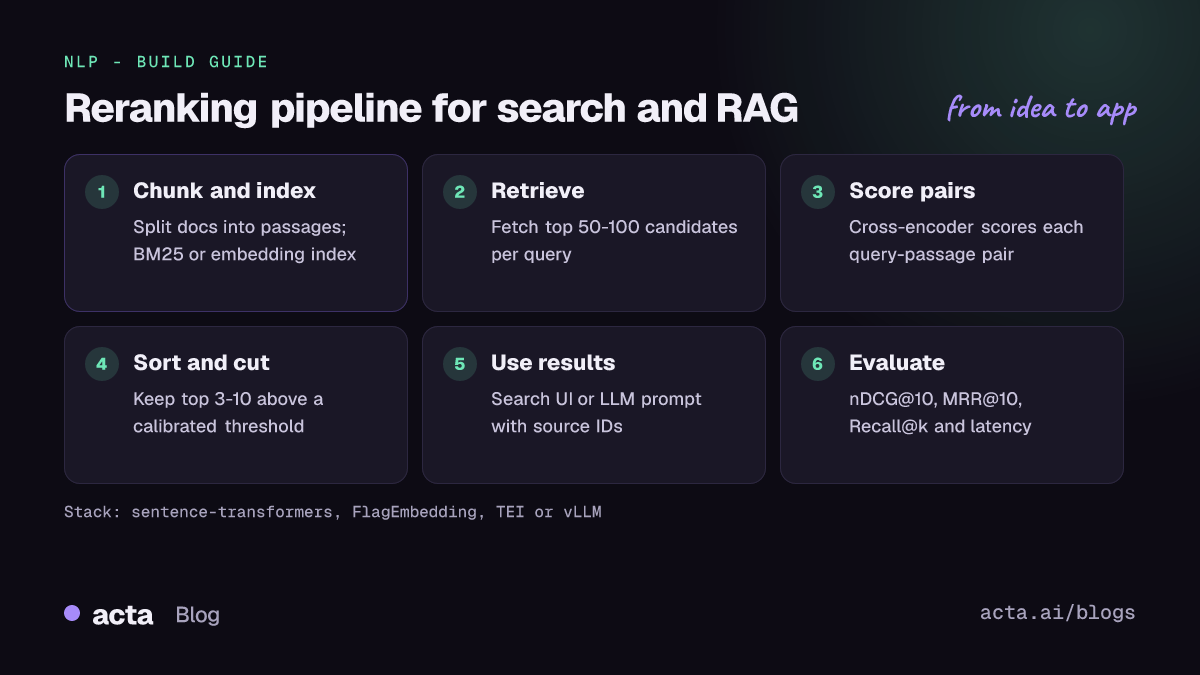Image resolution: width=1200 pixels, height=675 pixels.
Task: Click 'calibrated threshold' text
Action: click(x=218, y=426)
